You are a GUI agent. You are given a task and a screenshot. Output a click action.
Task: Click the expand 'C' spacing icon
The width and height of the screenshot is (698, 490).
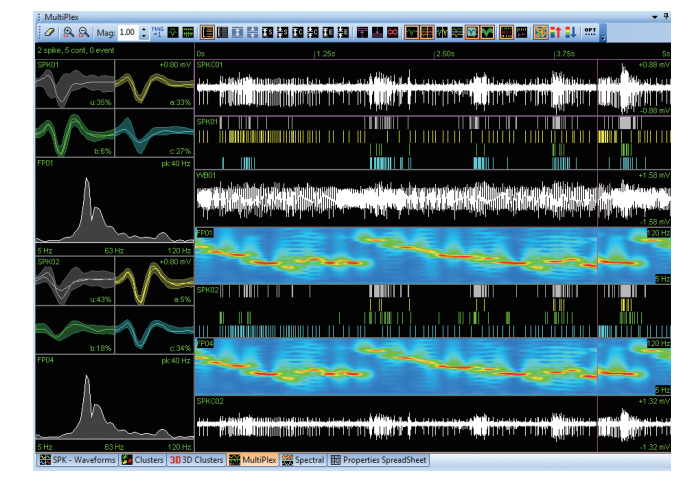coord(297,32)
